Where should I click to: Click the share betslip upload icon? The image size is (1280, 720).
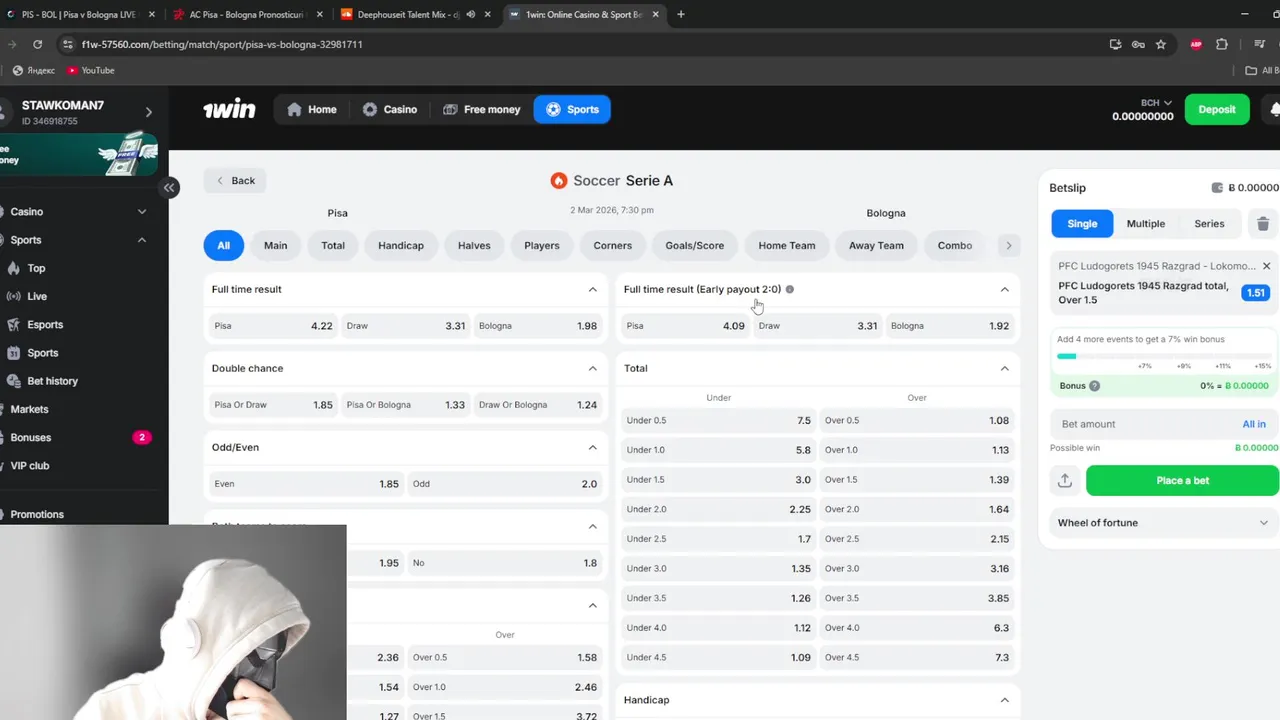pos(1065,480)
